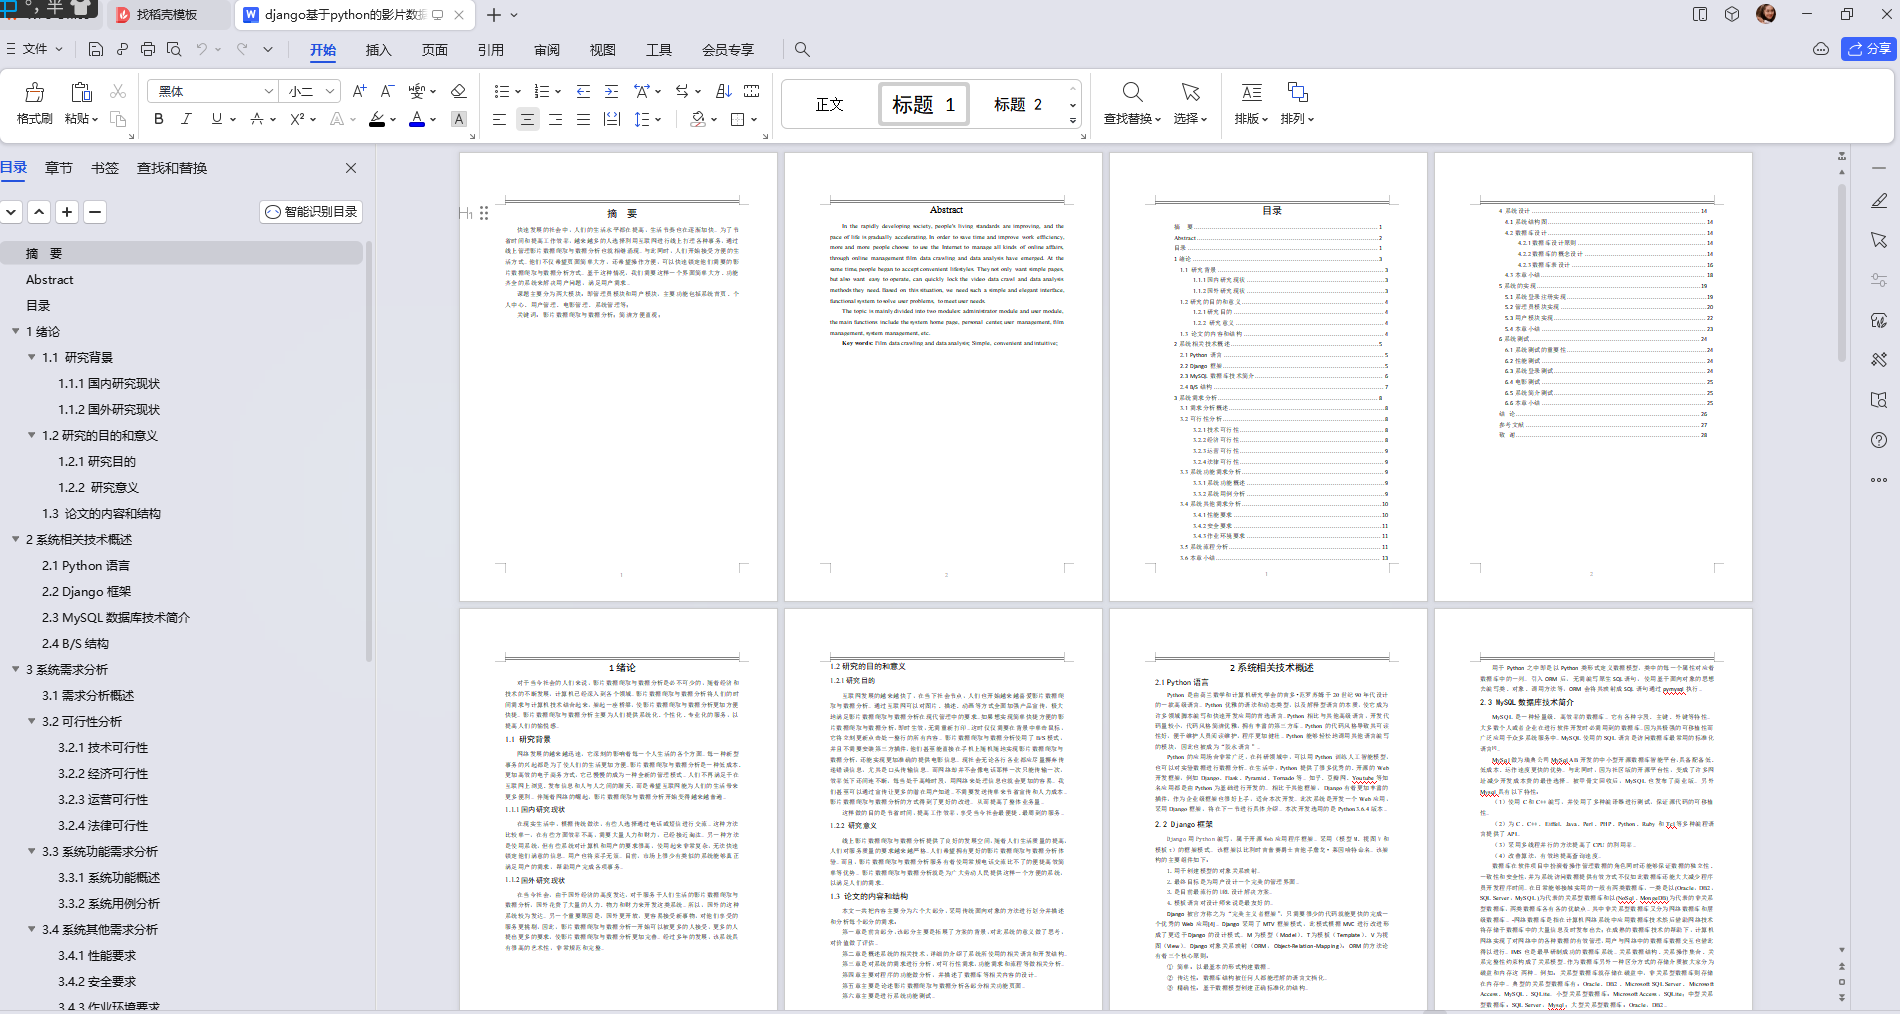Screen dimensions: 1900x1014
Task: Toggle distributed alignment
Action: (x=611, y=119)
